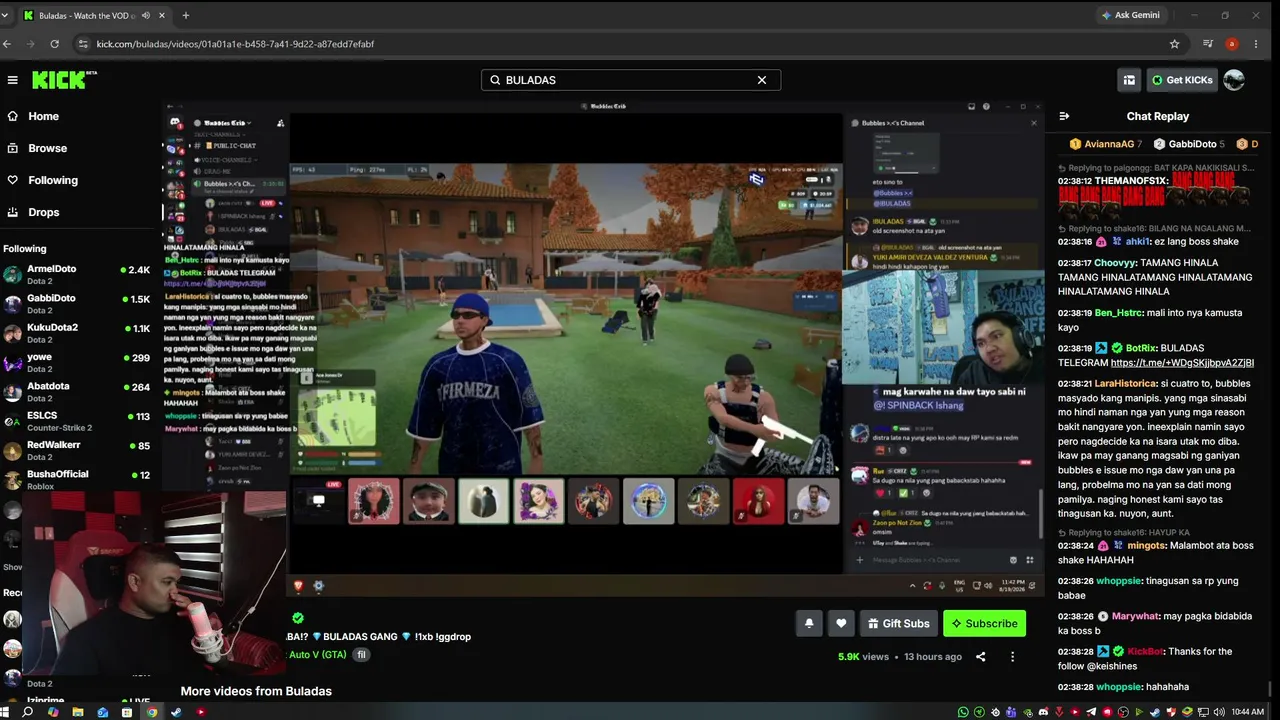Open KukuDota2's followed channel

(78, 333)
